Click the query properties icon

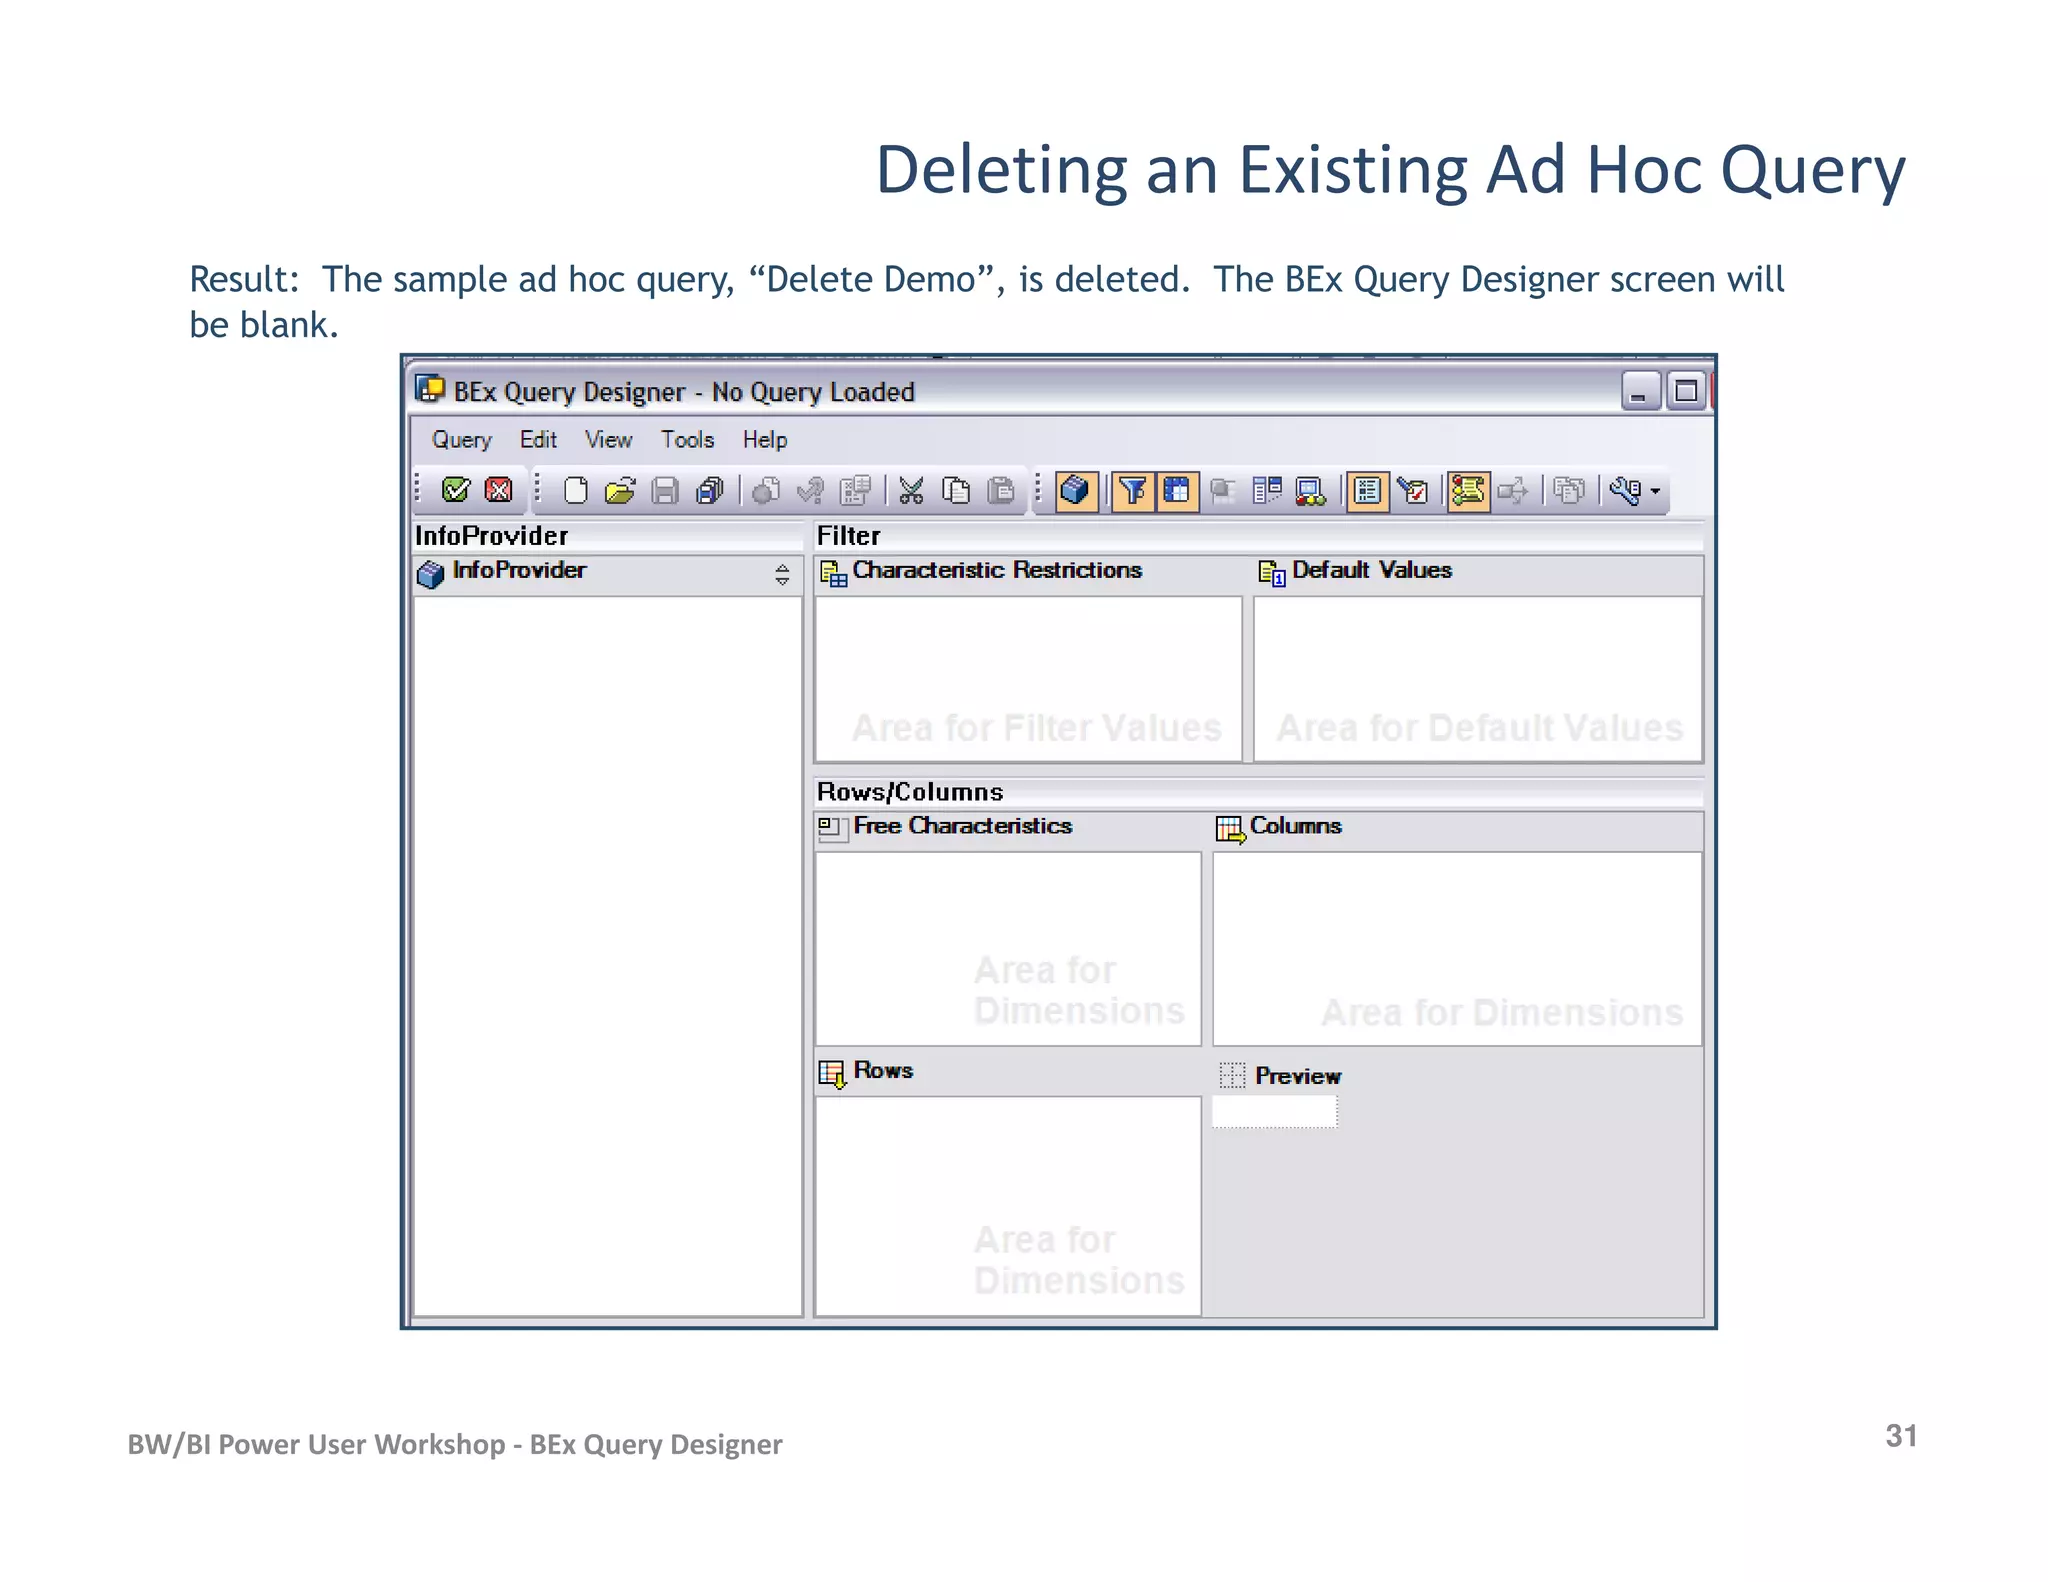click(856, 491)
